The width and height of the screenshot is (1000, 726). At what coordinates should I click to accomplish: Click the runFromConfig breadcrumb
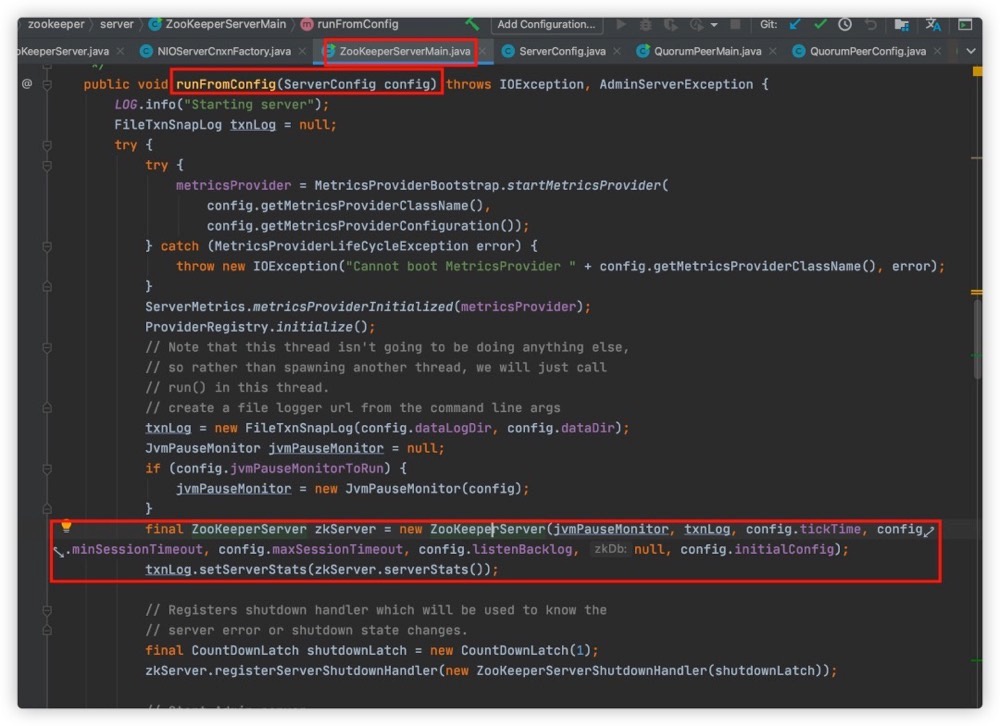pyautogui.click(x=349, y=24)
